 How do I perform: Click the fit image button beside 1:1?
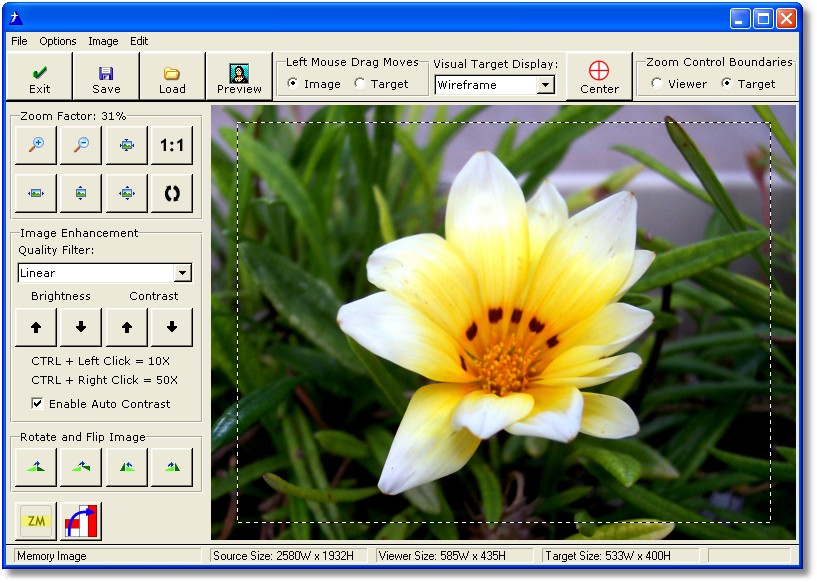[x=127, y=145]
